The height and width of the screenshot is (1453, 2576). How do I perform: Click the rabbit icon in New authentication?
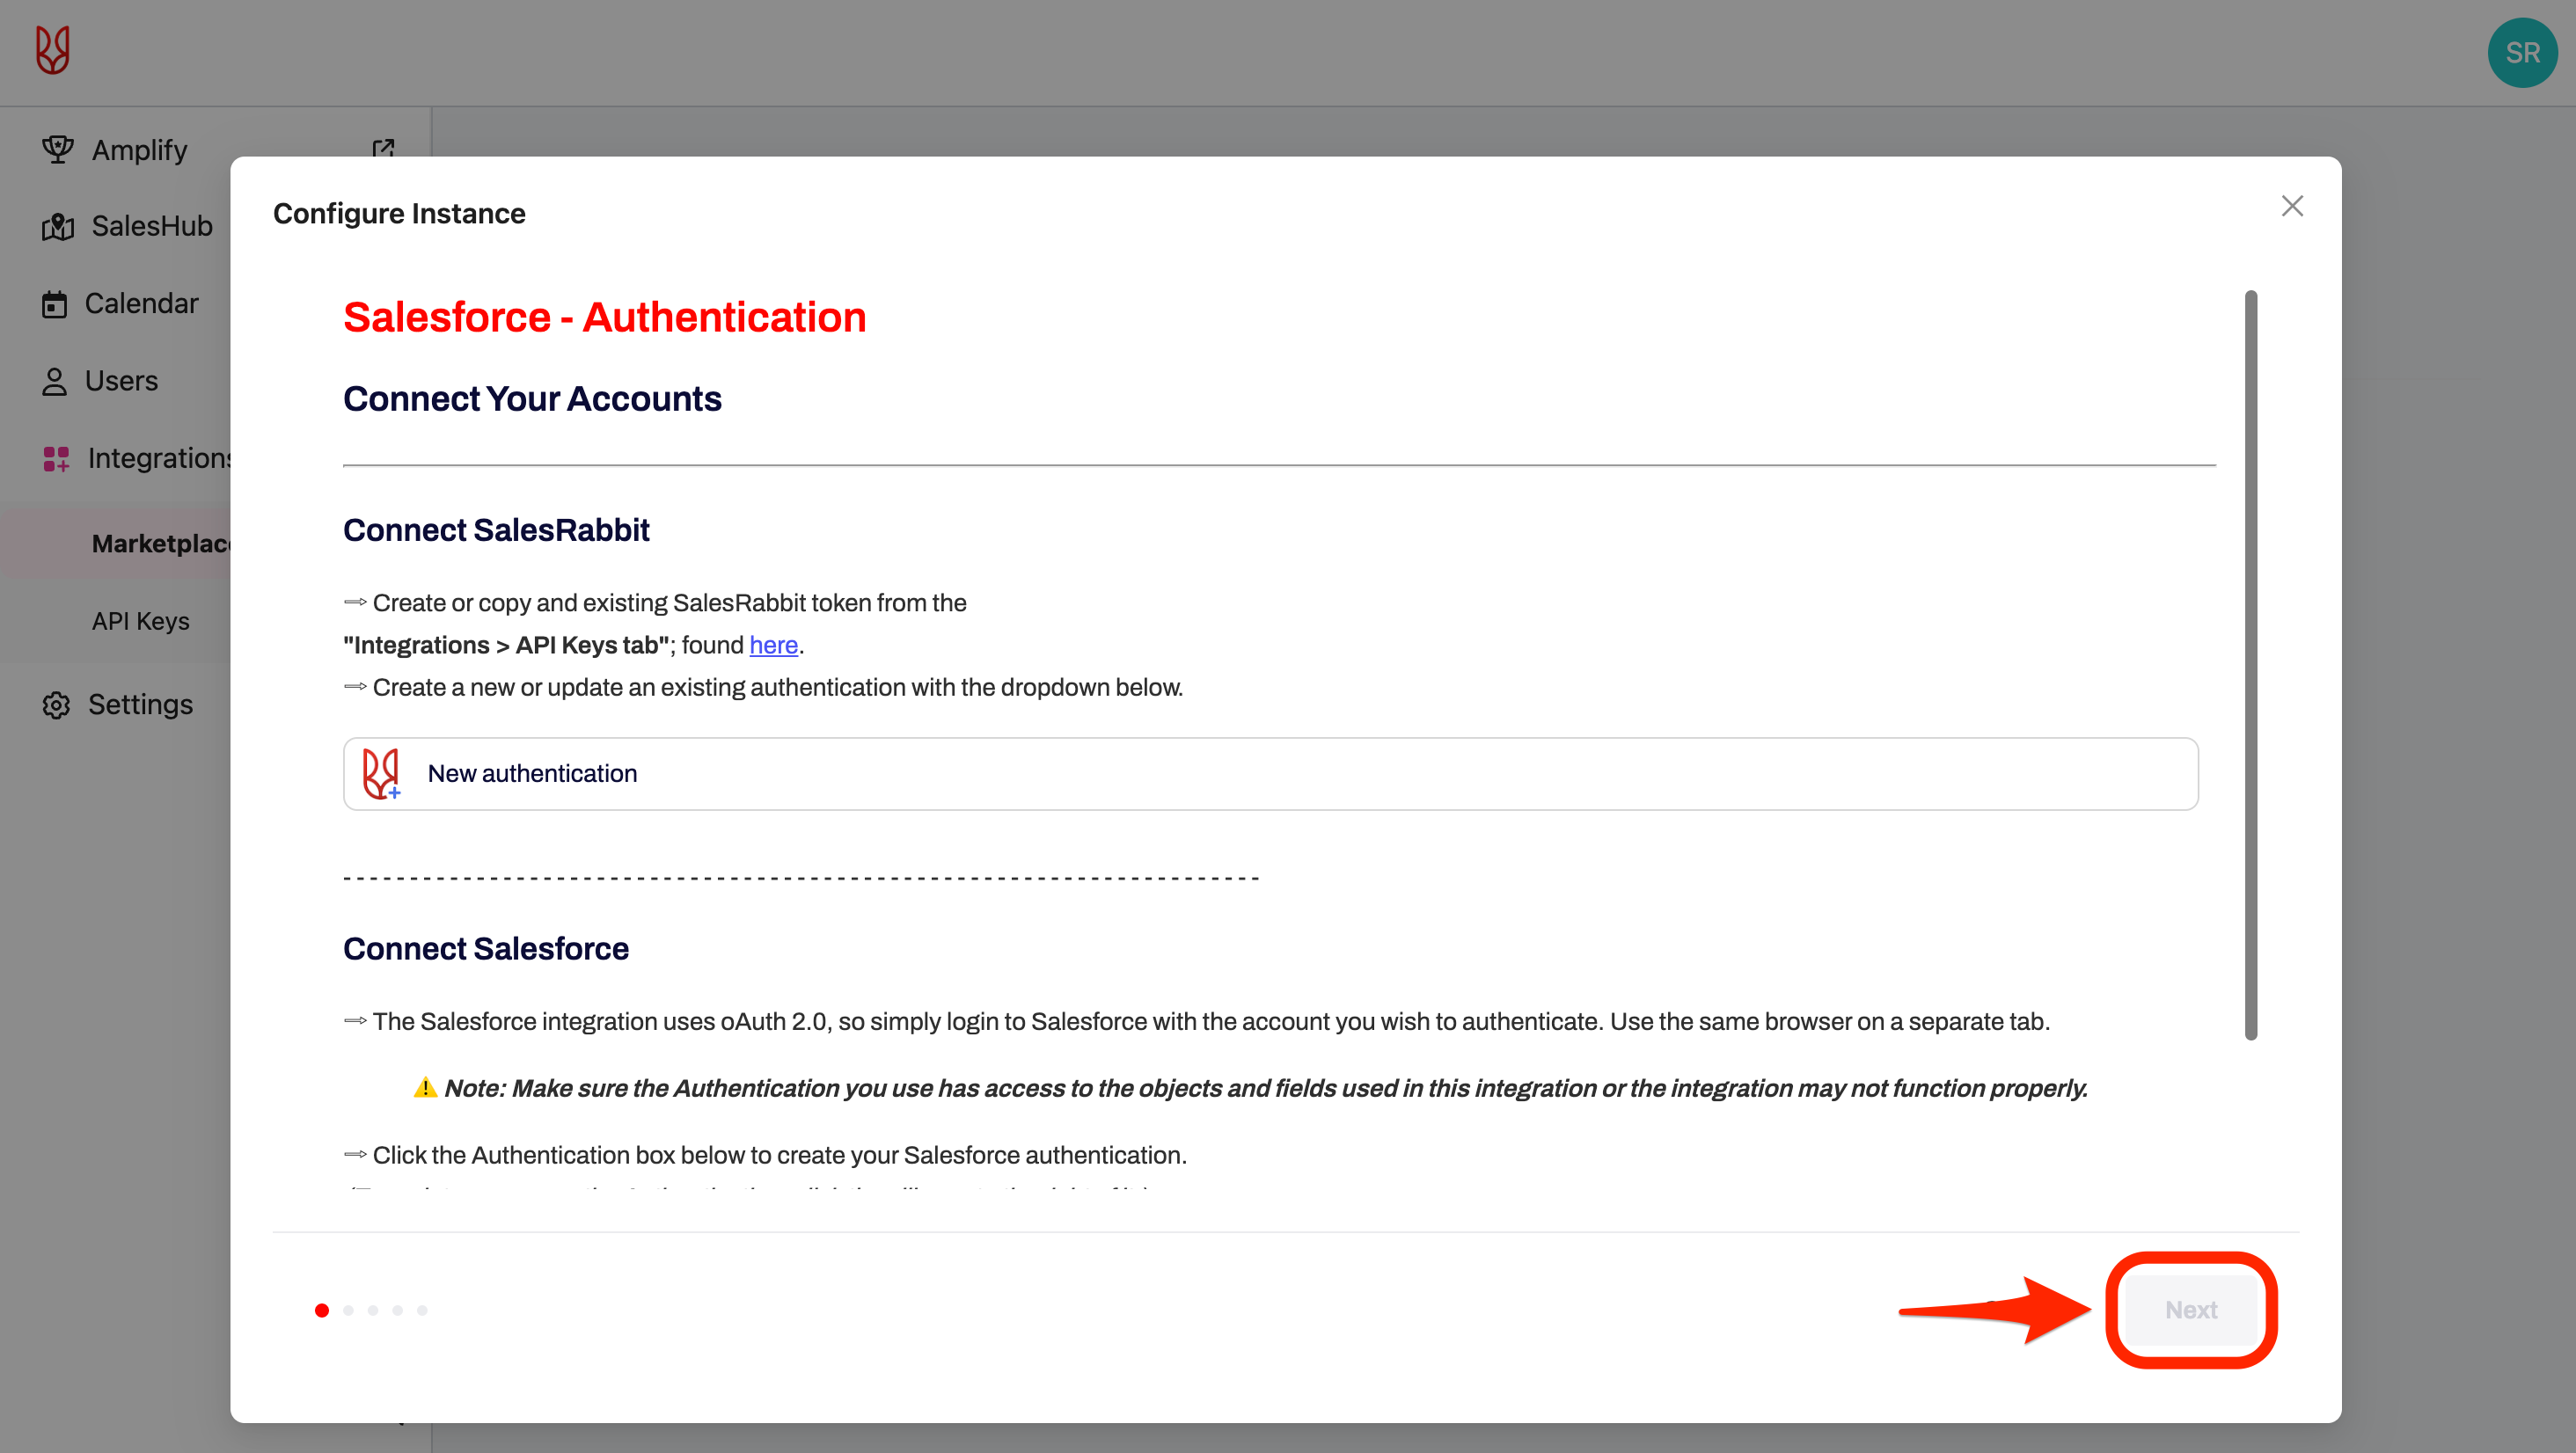click(x=381, y=773)
